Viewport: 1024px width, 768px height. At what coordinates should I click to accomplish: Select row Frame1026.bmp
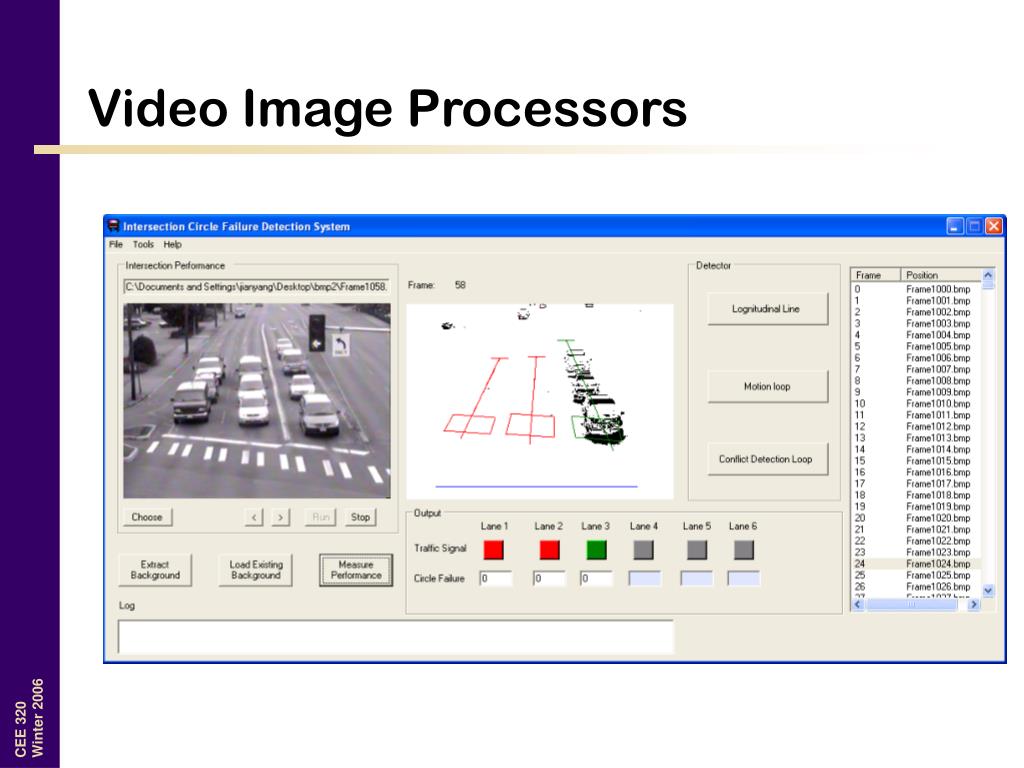tap(916, 586)
